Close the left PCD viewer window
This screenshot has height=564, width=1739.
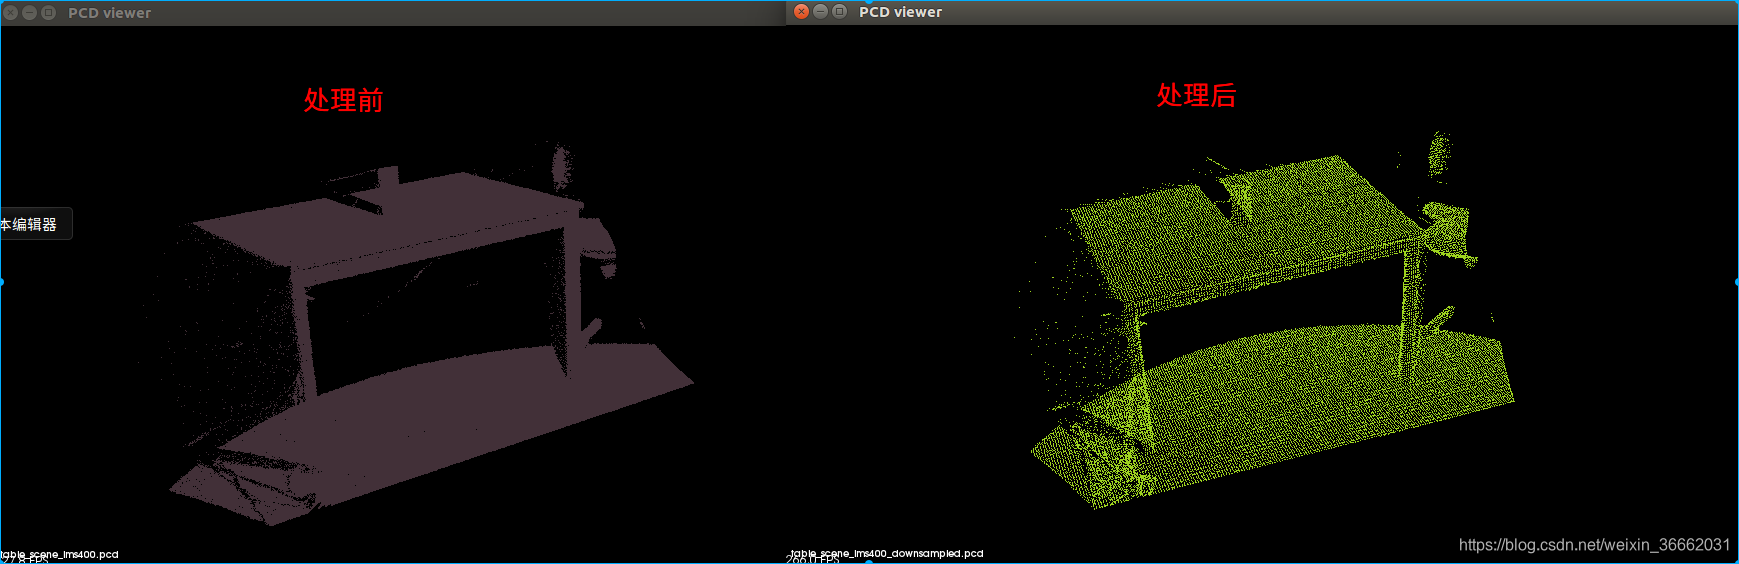(11, 13)
